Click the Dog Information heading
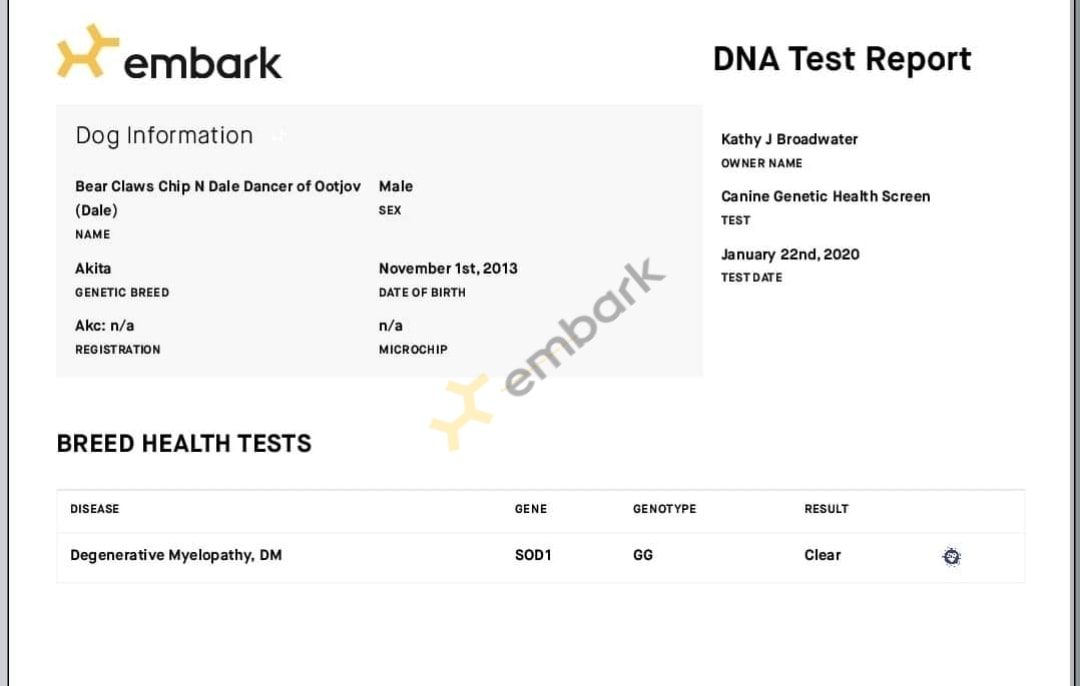The width and height of the screenshot is (1080, 686). pos(164,135)
